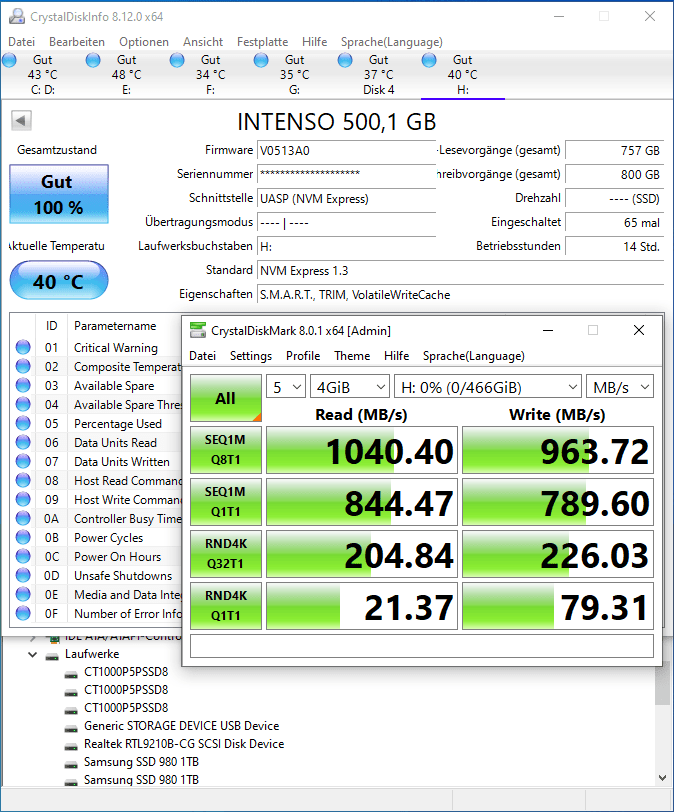Click the back arrow disk navigation button
Image resolution: width=674 pixels, height=812 pixels.
(21, 121)
